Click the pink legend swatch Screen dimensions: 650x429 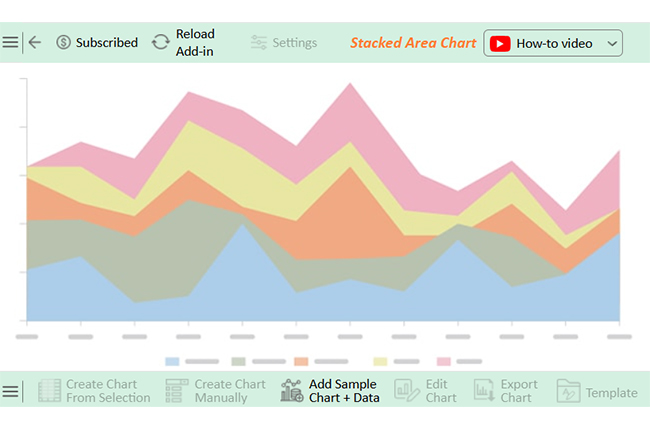(x=444, y=360)
